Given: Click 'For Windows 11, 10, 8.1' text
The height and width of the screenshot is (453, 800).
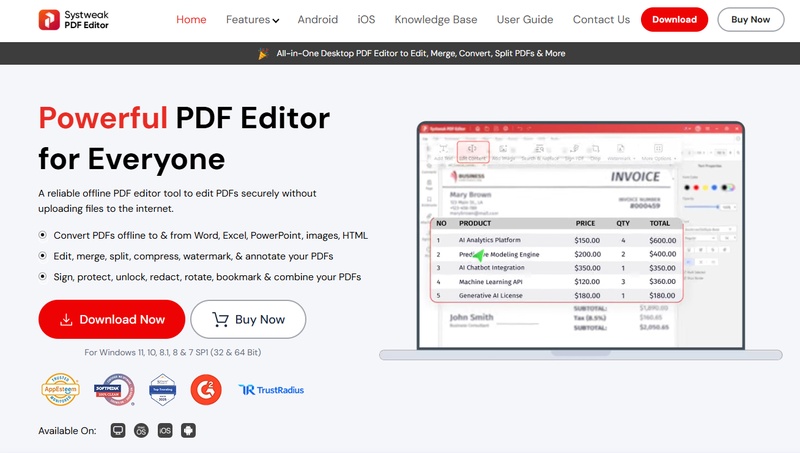Looking at the screenshot, I should pos(172,353).
